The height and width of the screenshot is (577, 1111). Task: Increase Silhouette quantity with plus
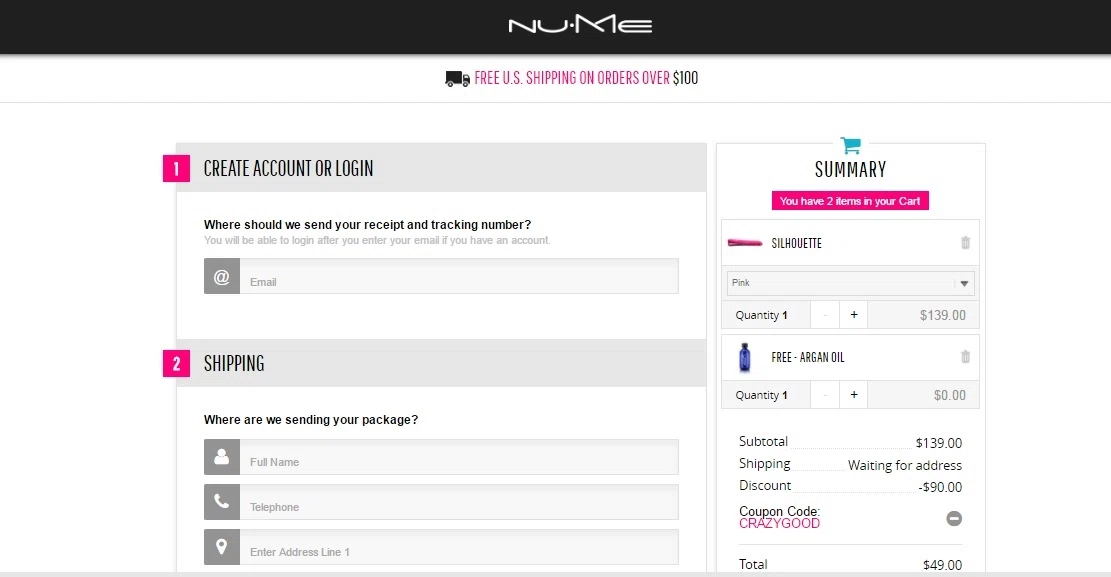pos(854,315)
